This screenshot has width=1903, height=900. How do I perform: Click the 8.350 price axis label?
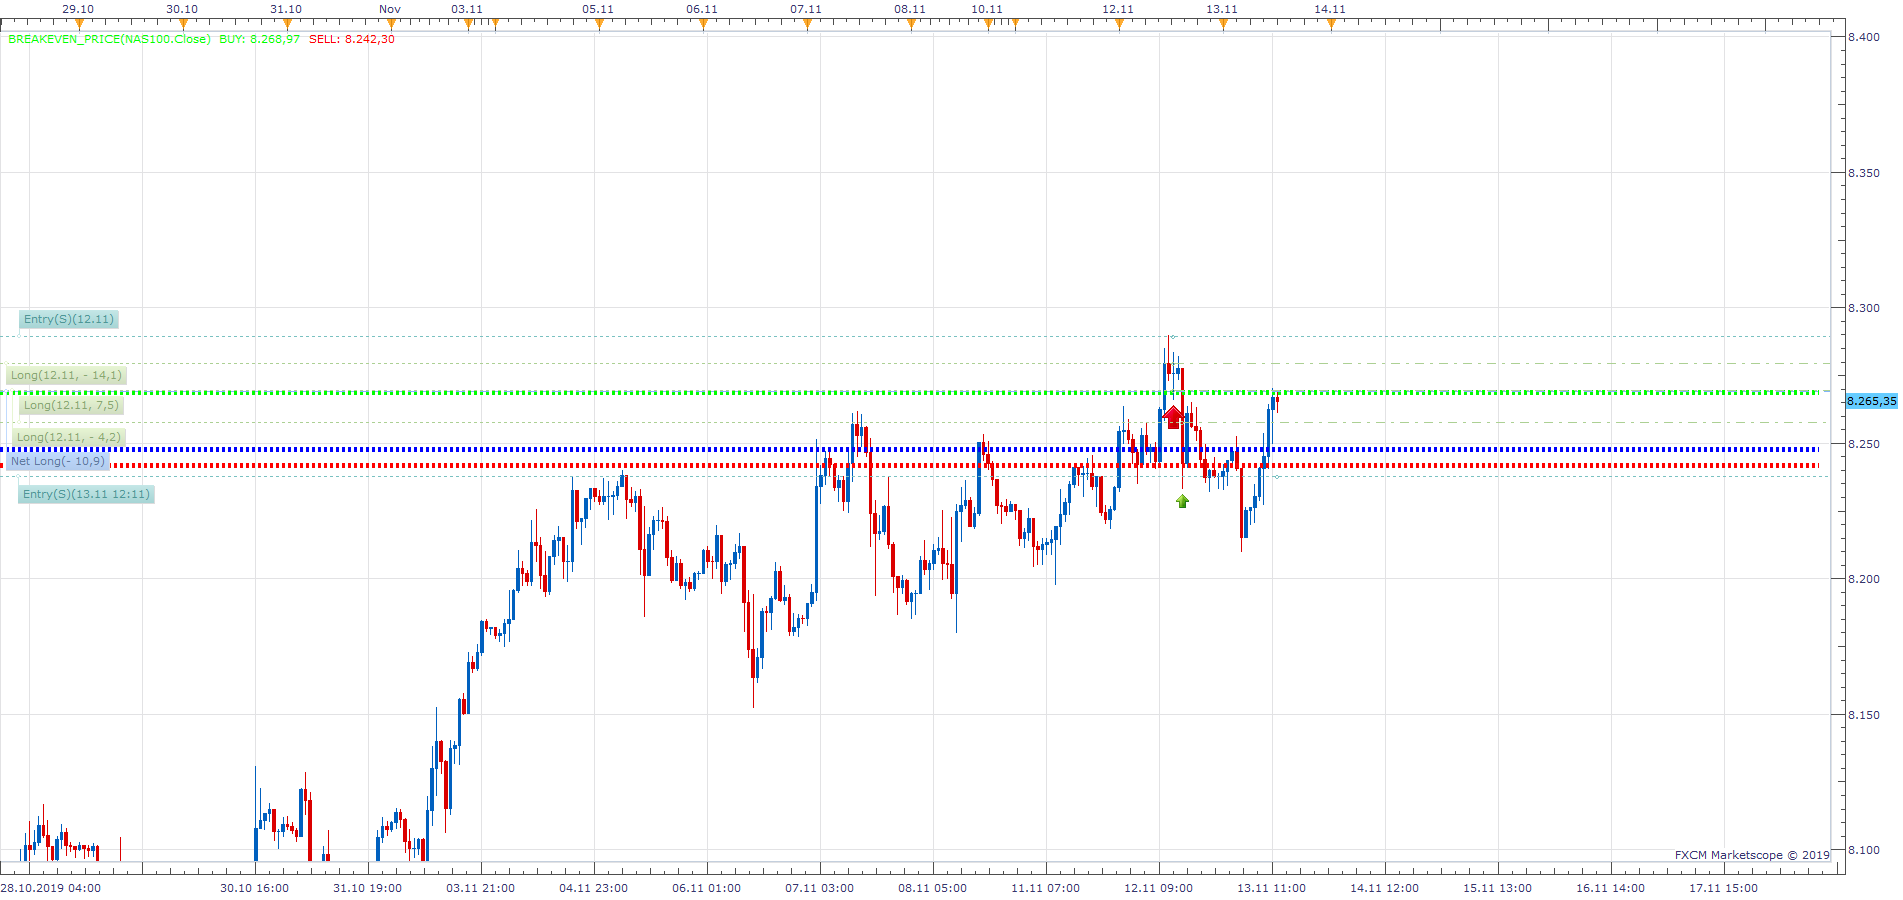click(1864, 173)
